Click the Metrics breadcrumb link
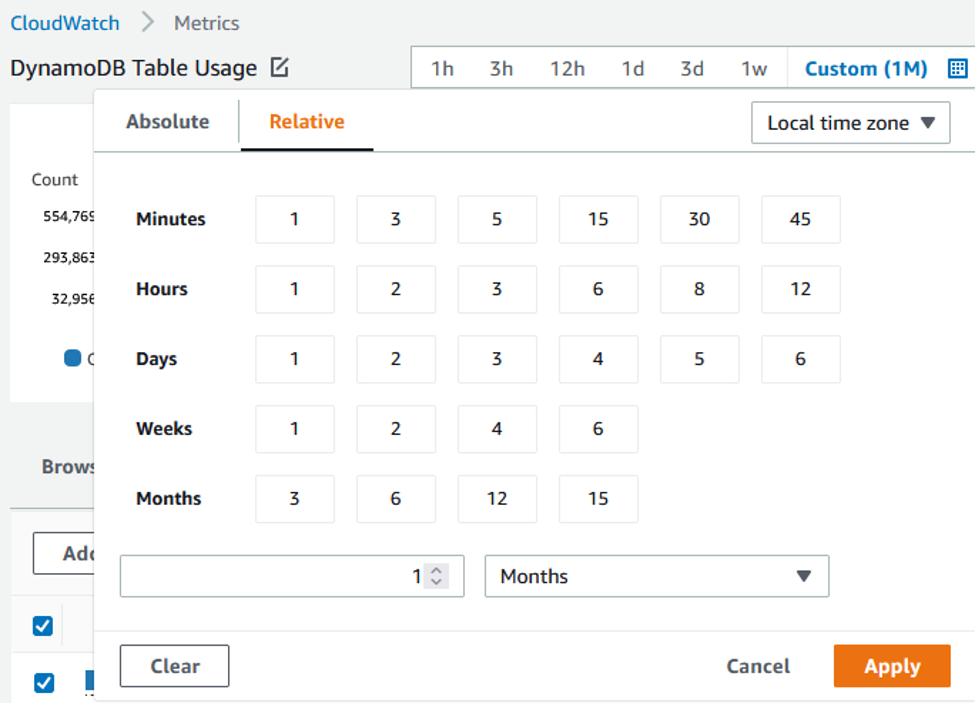The width and height of the screenshot is (977, 704). [x=205, y=22]
